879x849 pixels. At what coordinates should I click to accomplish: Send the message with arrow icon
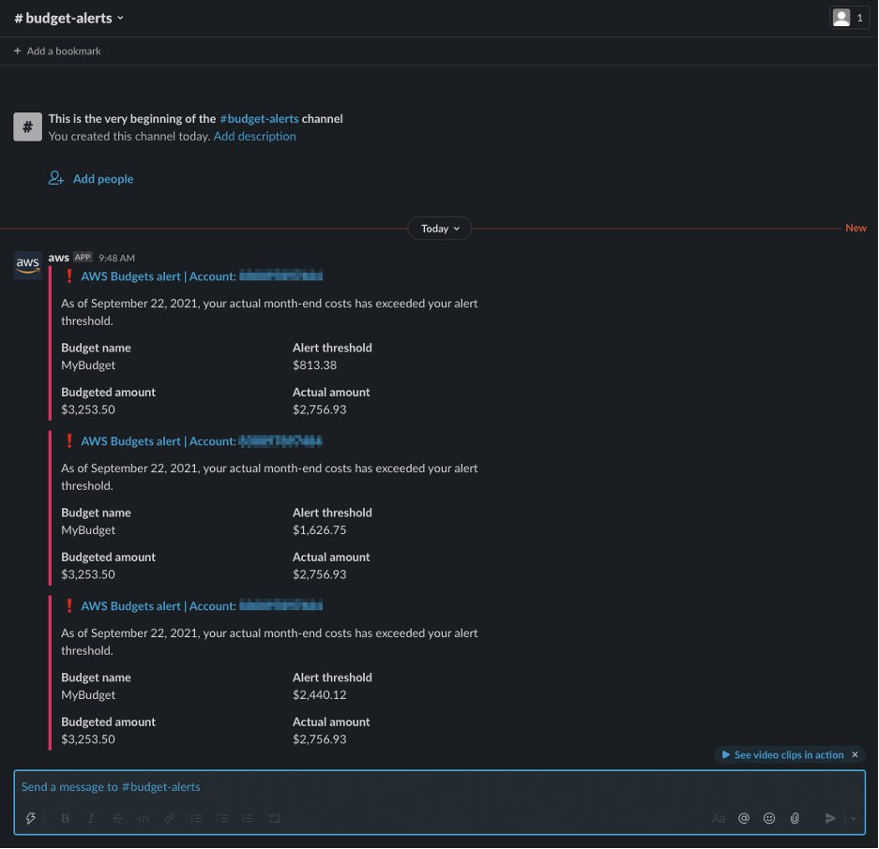830,819
